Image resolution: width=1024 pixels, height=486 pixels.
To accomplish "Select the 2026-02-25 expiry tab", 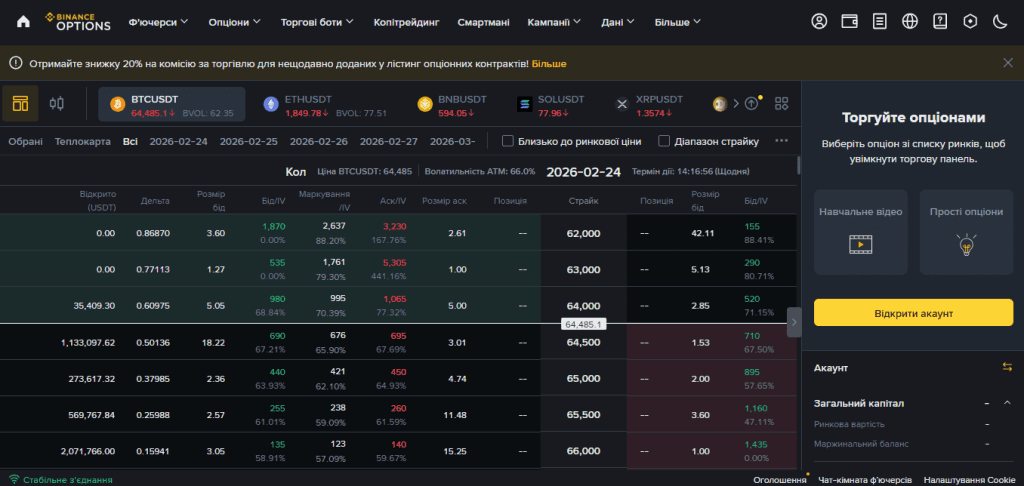I will coord(249,141).
